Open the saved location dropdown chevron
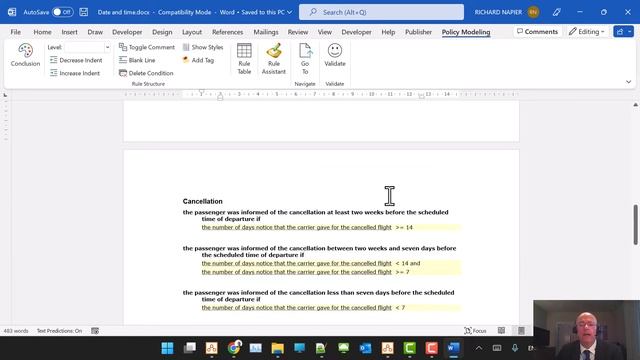This screenshot has height=360, width=640. [289, 12]
